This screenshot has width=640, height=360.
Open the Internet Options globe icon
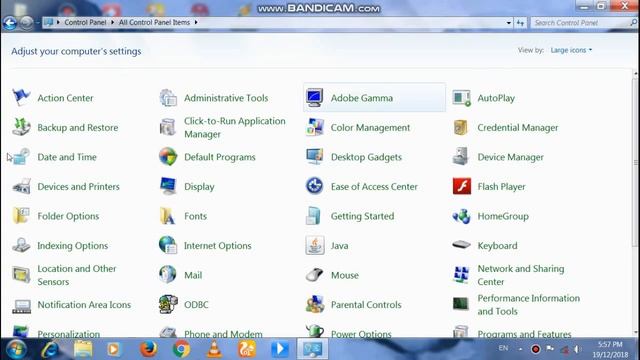pyautogui.click(x=168, y=245)
